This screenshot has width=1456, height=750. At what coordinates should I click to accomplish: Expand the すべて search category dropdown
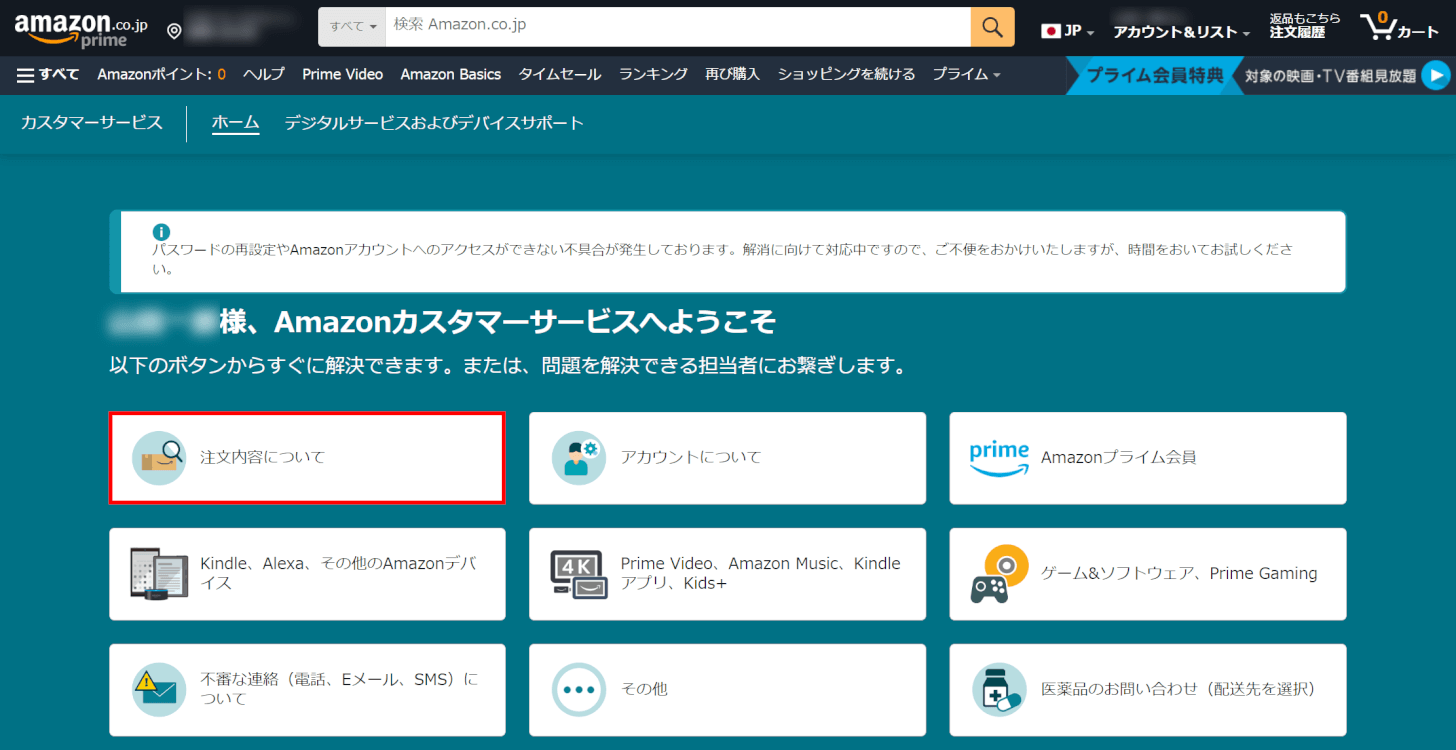pyautogui.click(x=352, y=27)
